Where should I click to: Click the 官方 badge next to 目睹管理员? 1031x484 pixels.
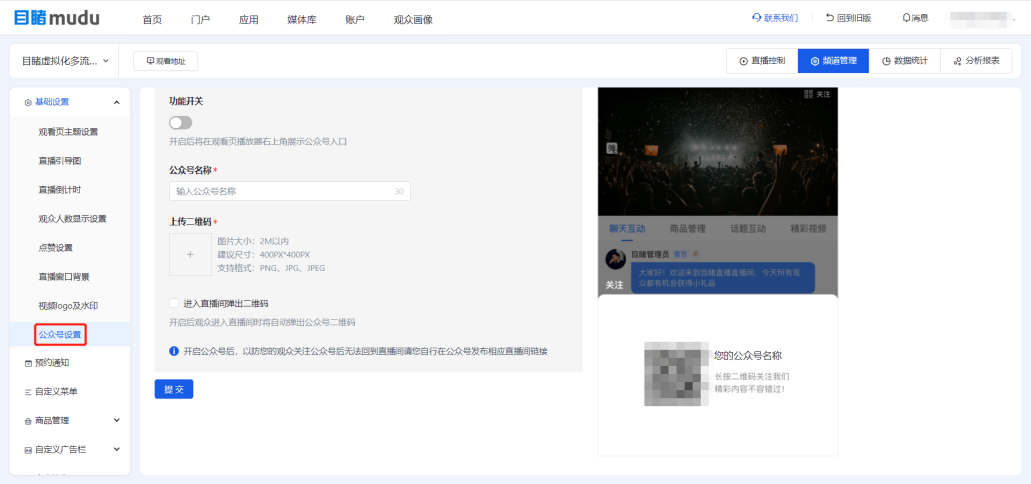tap(680, 254)
